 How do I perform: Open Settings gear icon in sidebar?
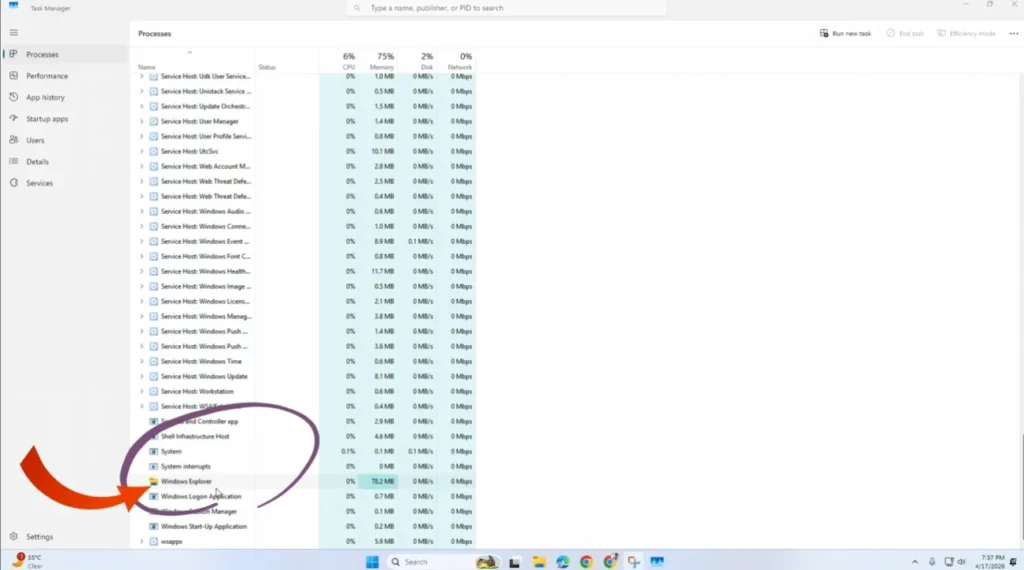pos(14,537)
